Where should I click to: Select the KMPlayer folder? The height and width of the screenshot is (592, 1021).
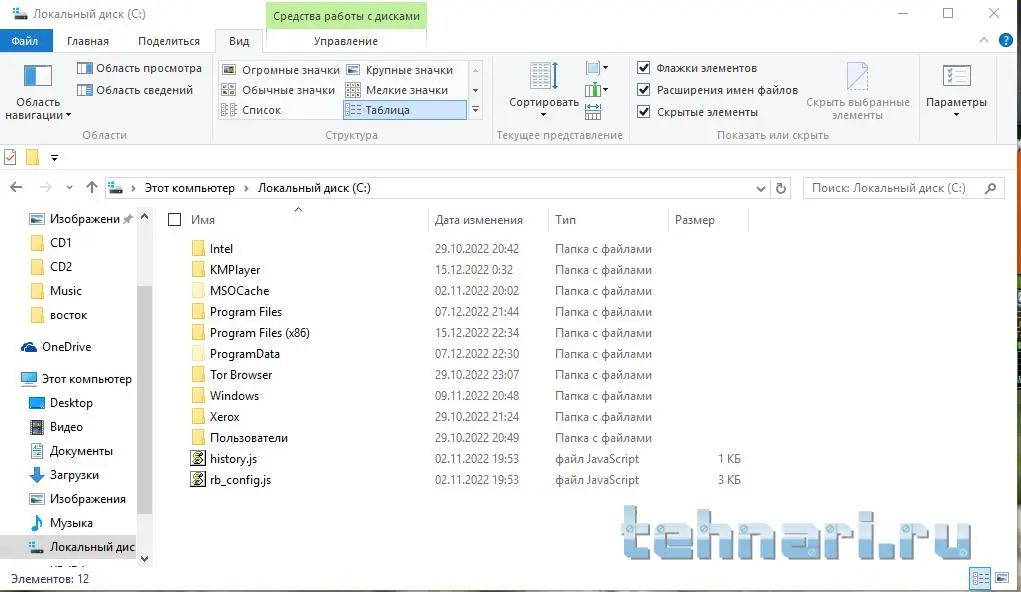pyautogui.click(x=234, y=270)
